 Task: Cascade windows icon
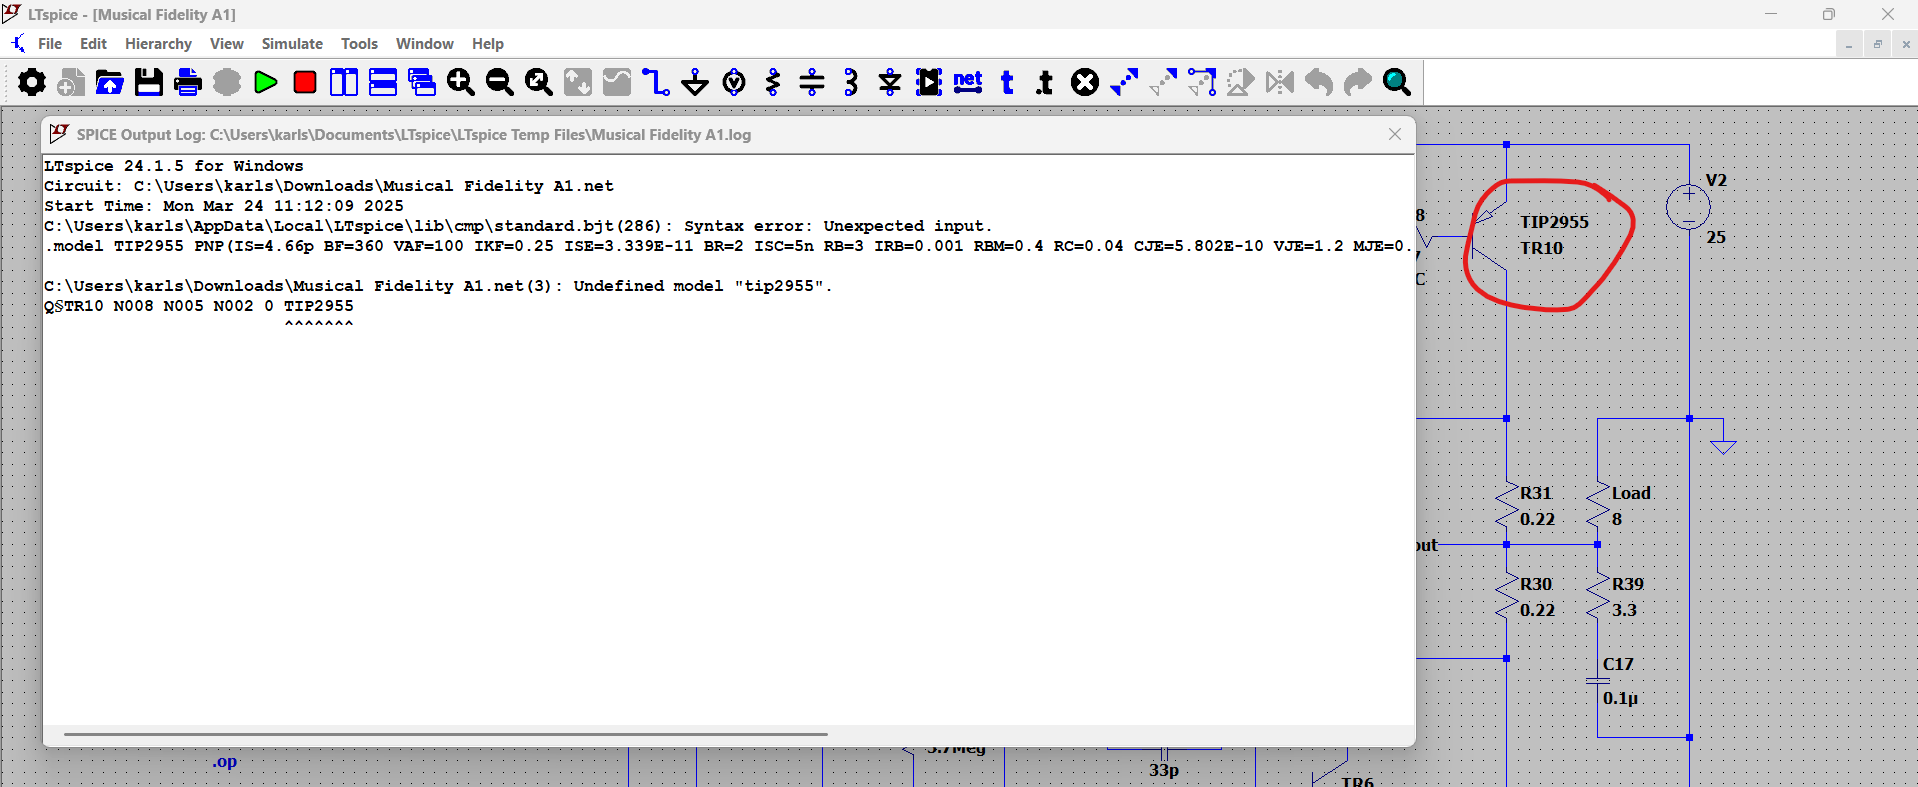[x=422, y=82]
